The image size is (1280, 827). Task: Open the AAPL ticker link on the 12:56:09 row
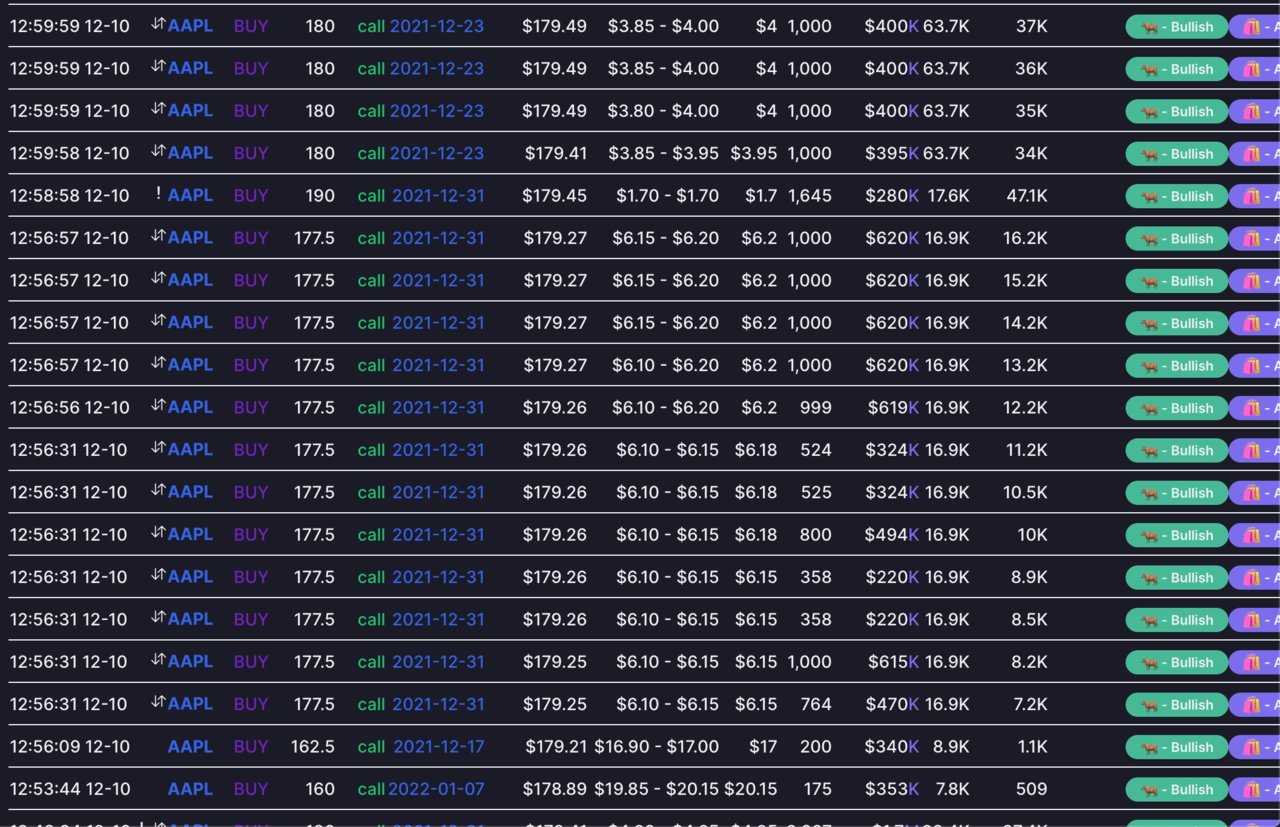pos(190,746)
